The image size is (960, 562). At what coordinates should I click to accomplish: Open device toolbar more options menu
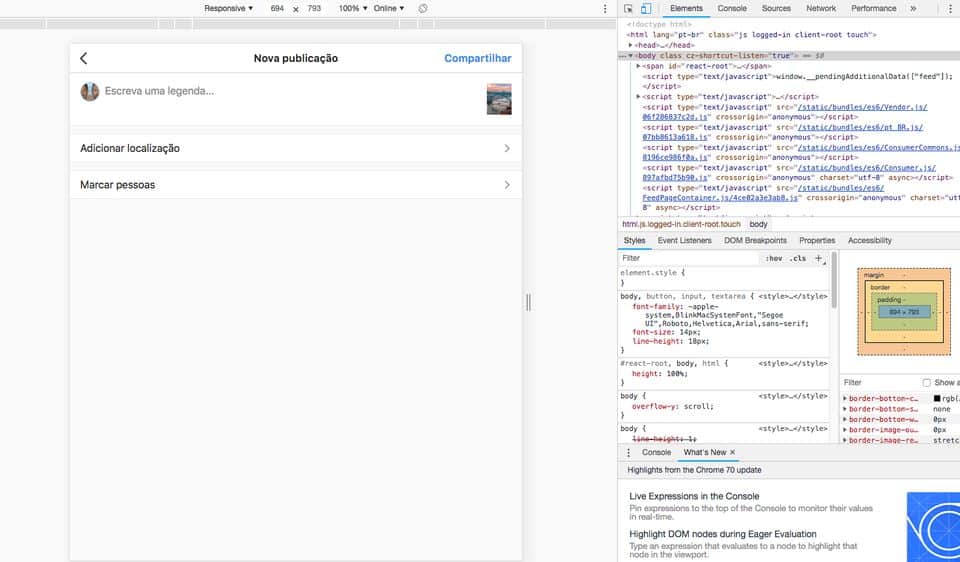pos(605,9)
